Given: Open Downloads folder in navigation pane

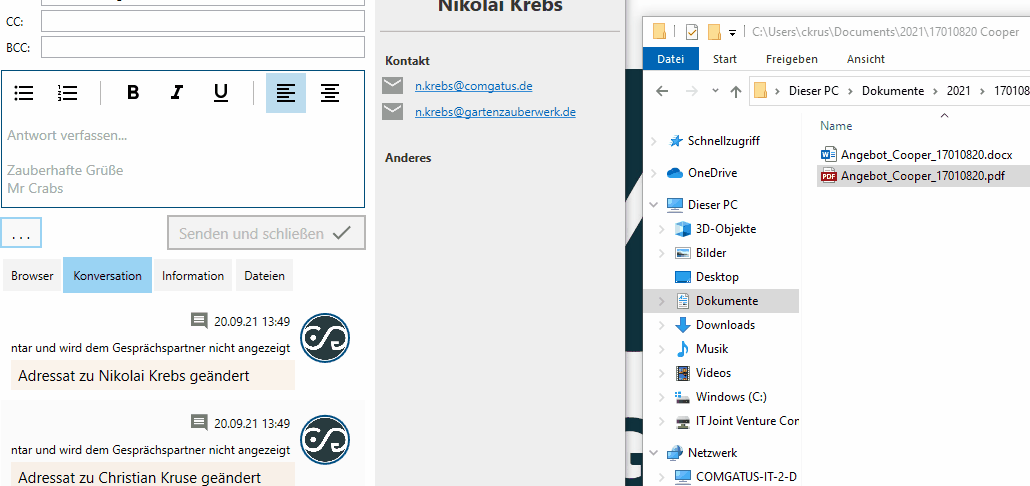Looking at the screenshot, I should click(725, 325).
